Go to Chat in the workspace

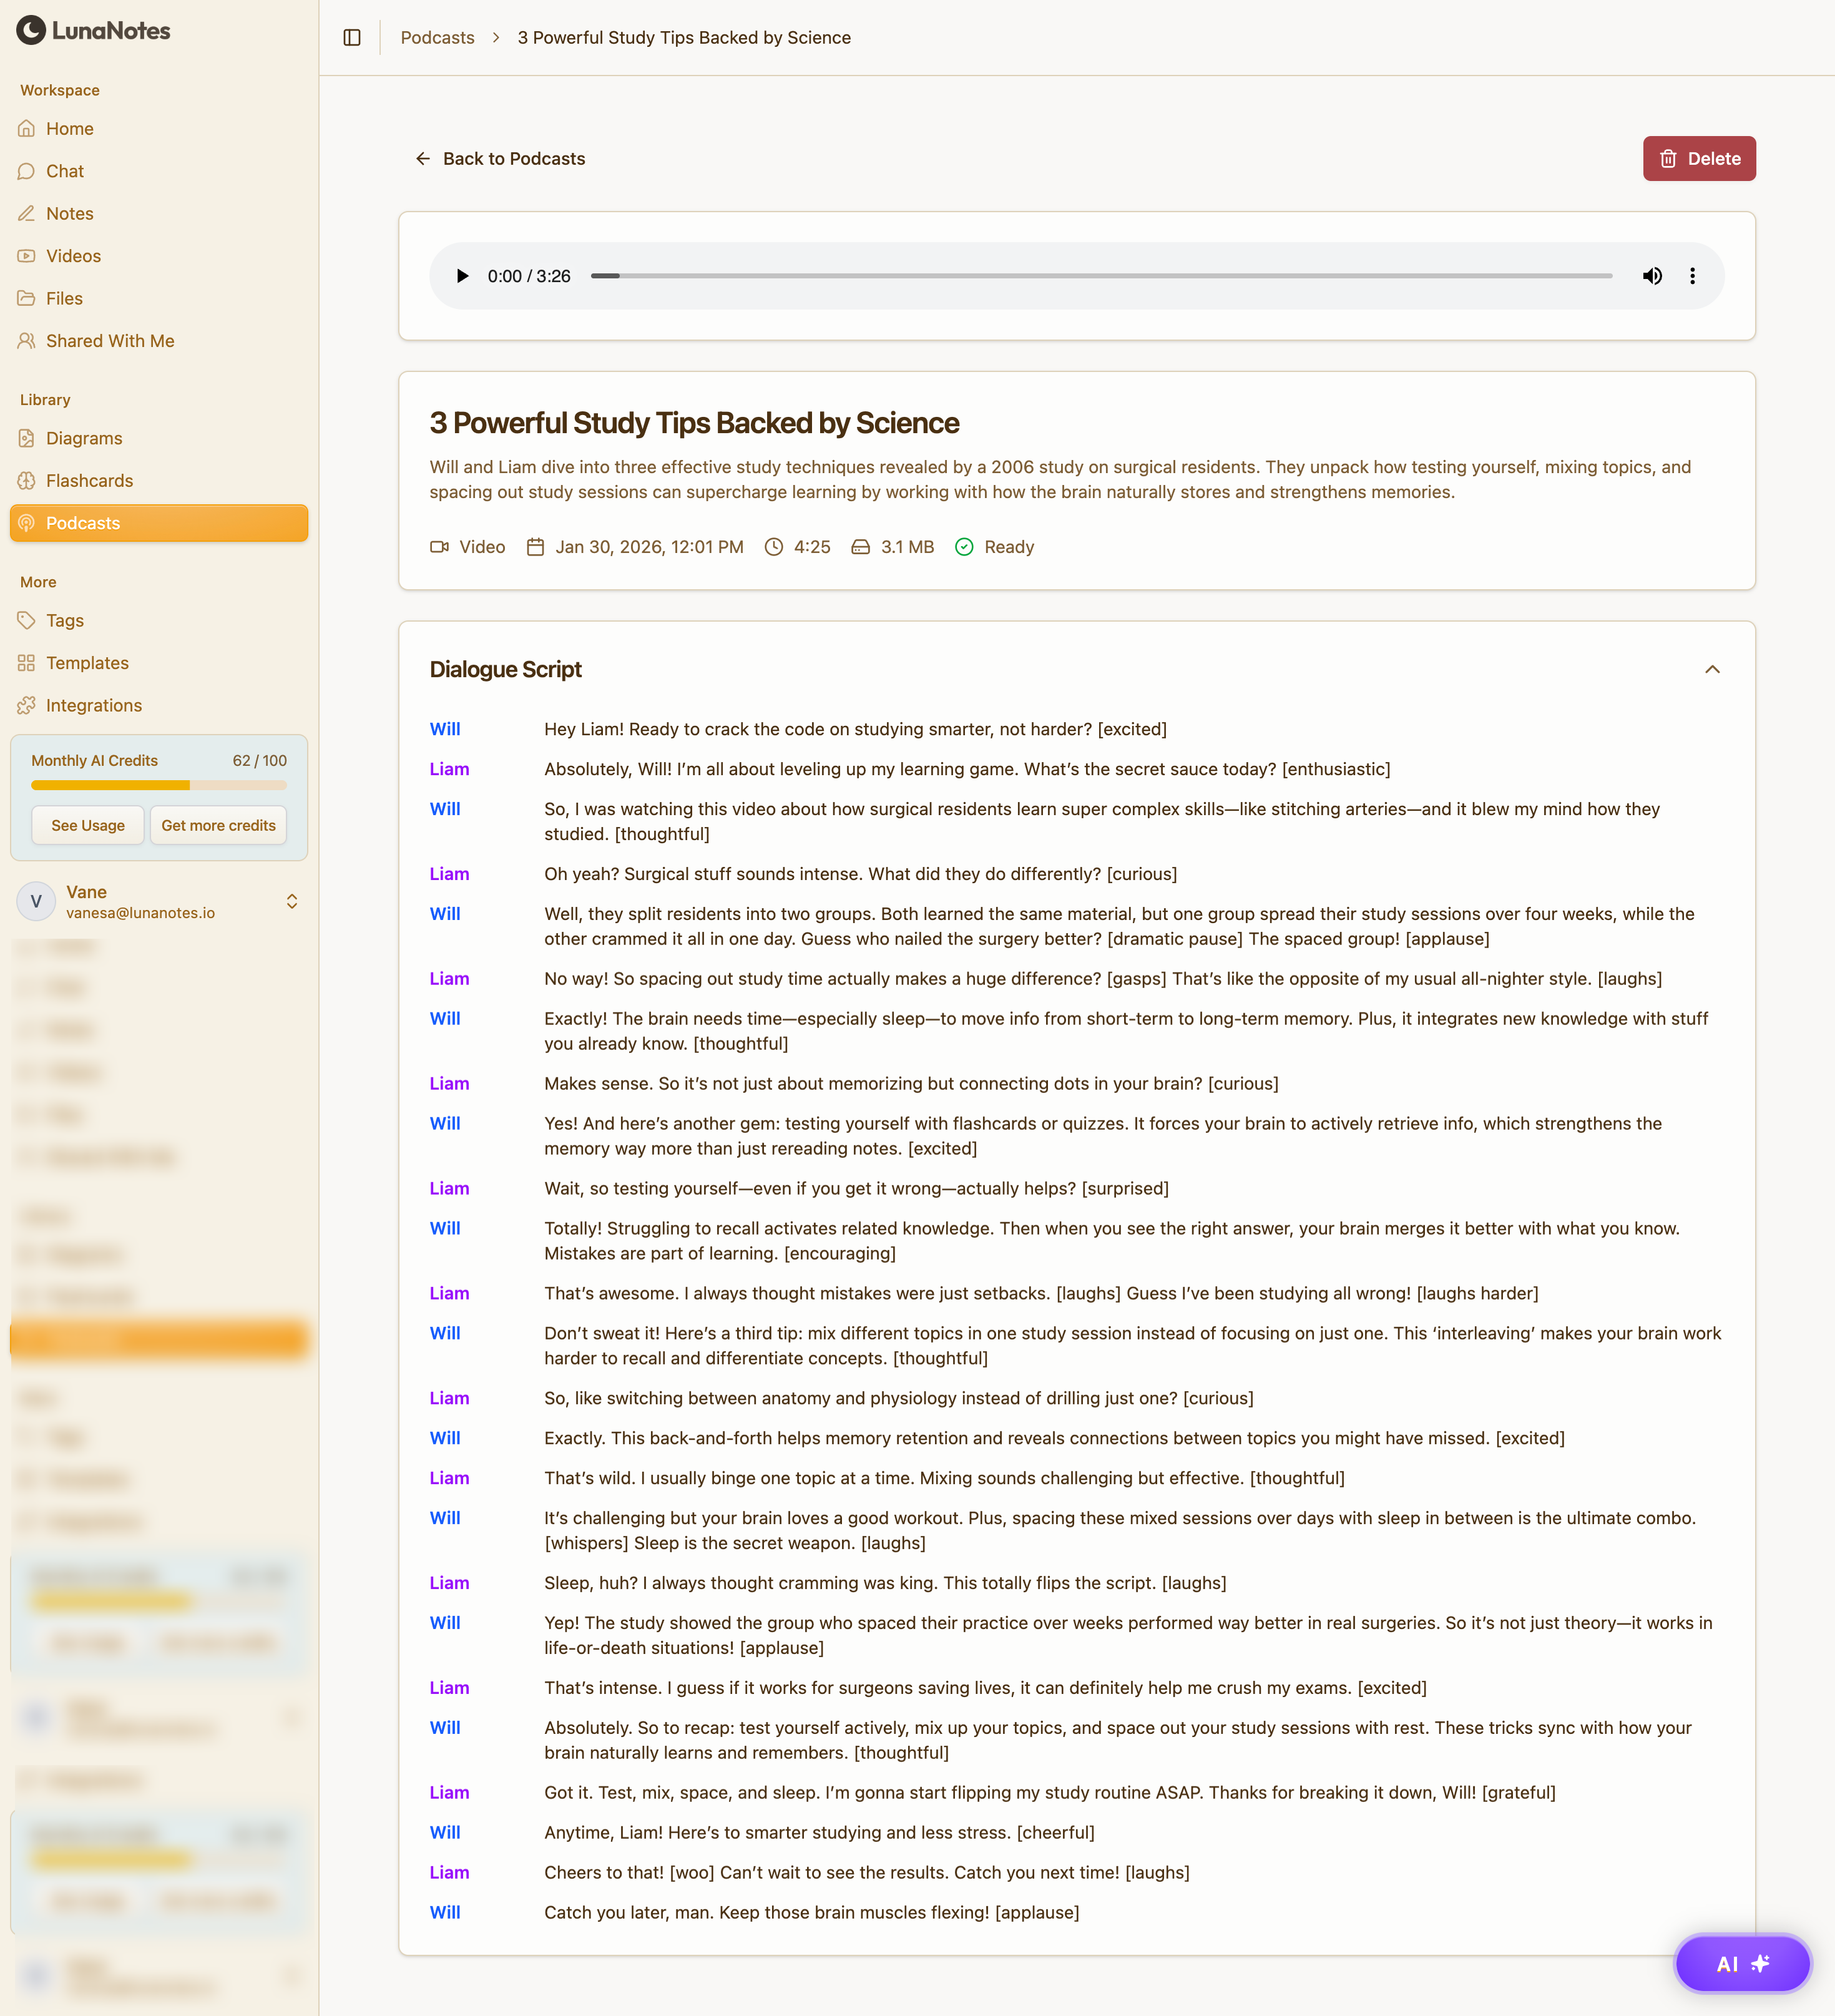click(x=65, y=171)
